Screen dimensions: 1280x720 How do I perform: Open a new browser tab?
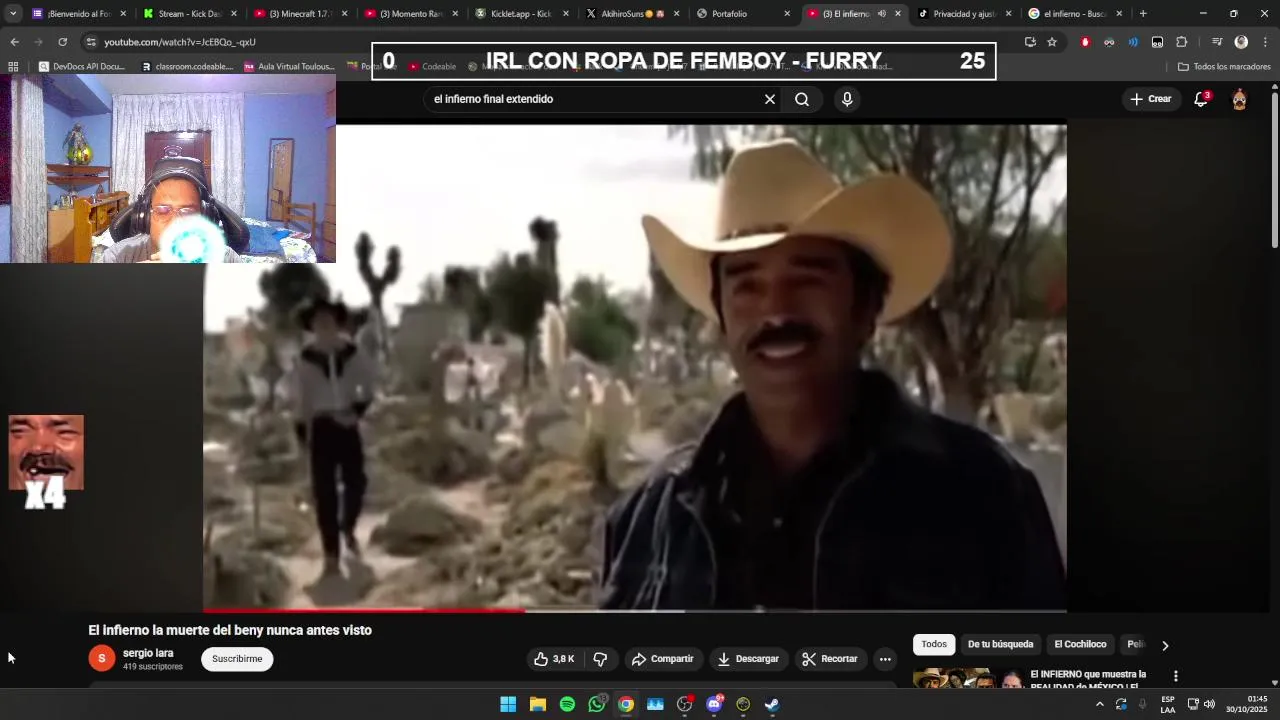point(1143,14)
